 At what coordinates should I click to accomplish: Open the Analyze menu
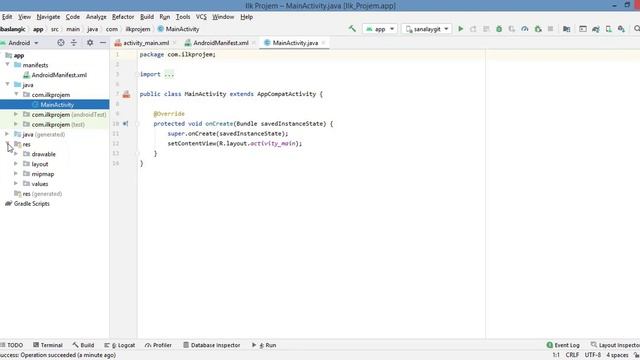pos(96,17)
